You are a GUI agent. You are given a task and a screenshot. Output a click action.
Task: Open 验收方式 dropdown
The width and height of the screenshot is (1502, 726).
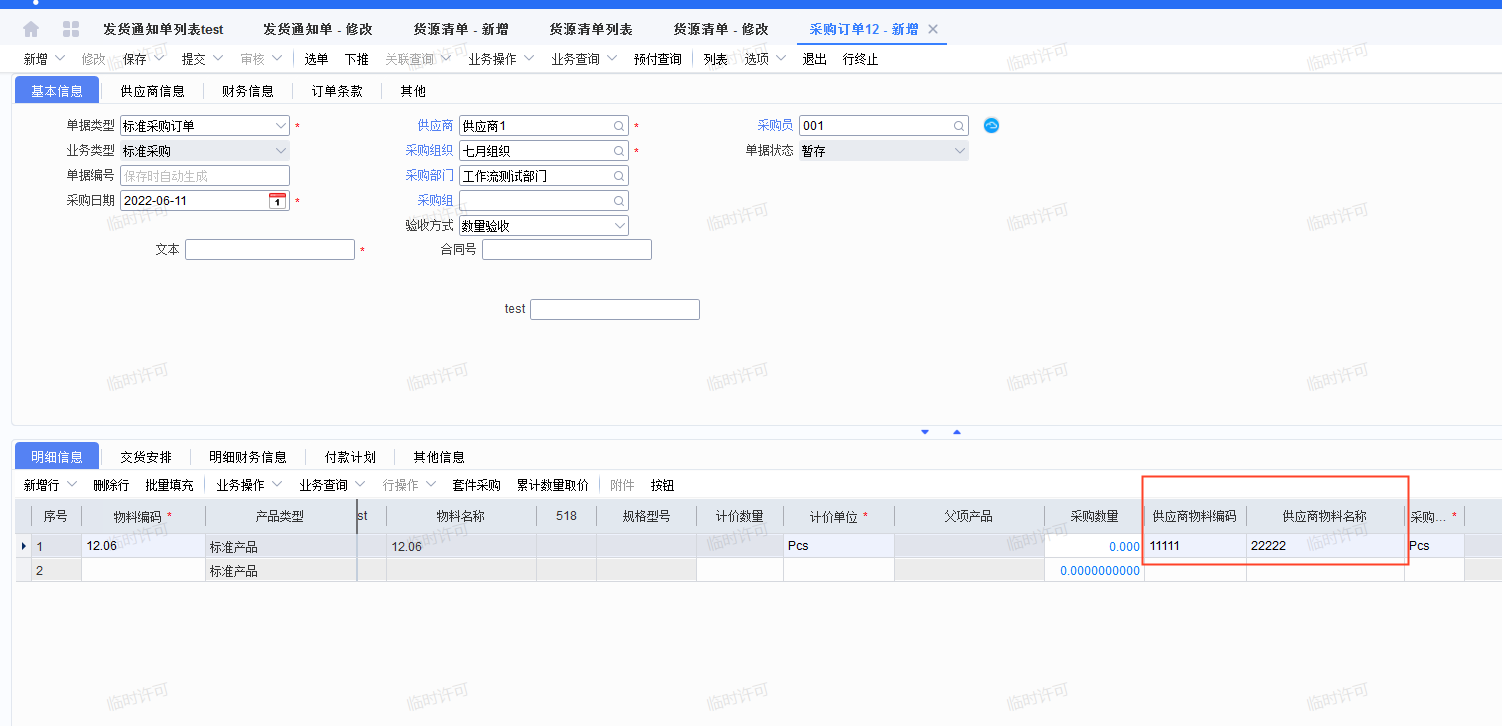620,226
